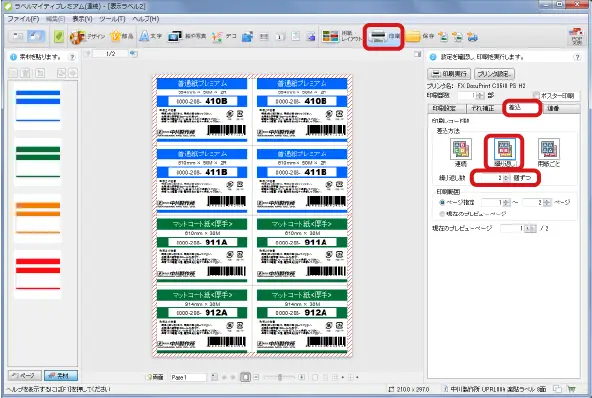
Task: Switch to the 印刷設定 tab
Action: pyautogui.click(x=444, y=108)
